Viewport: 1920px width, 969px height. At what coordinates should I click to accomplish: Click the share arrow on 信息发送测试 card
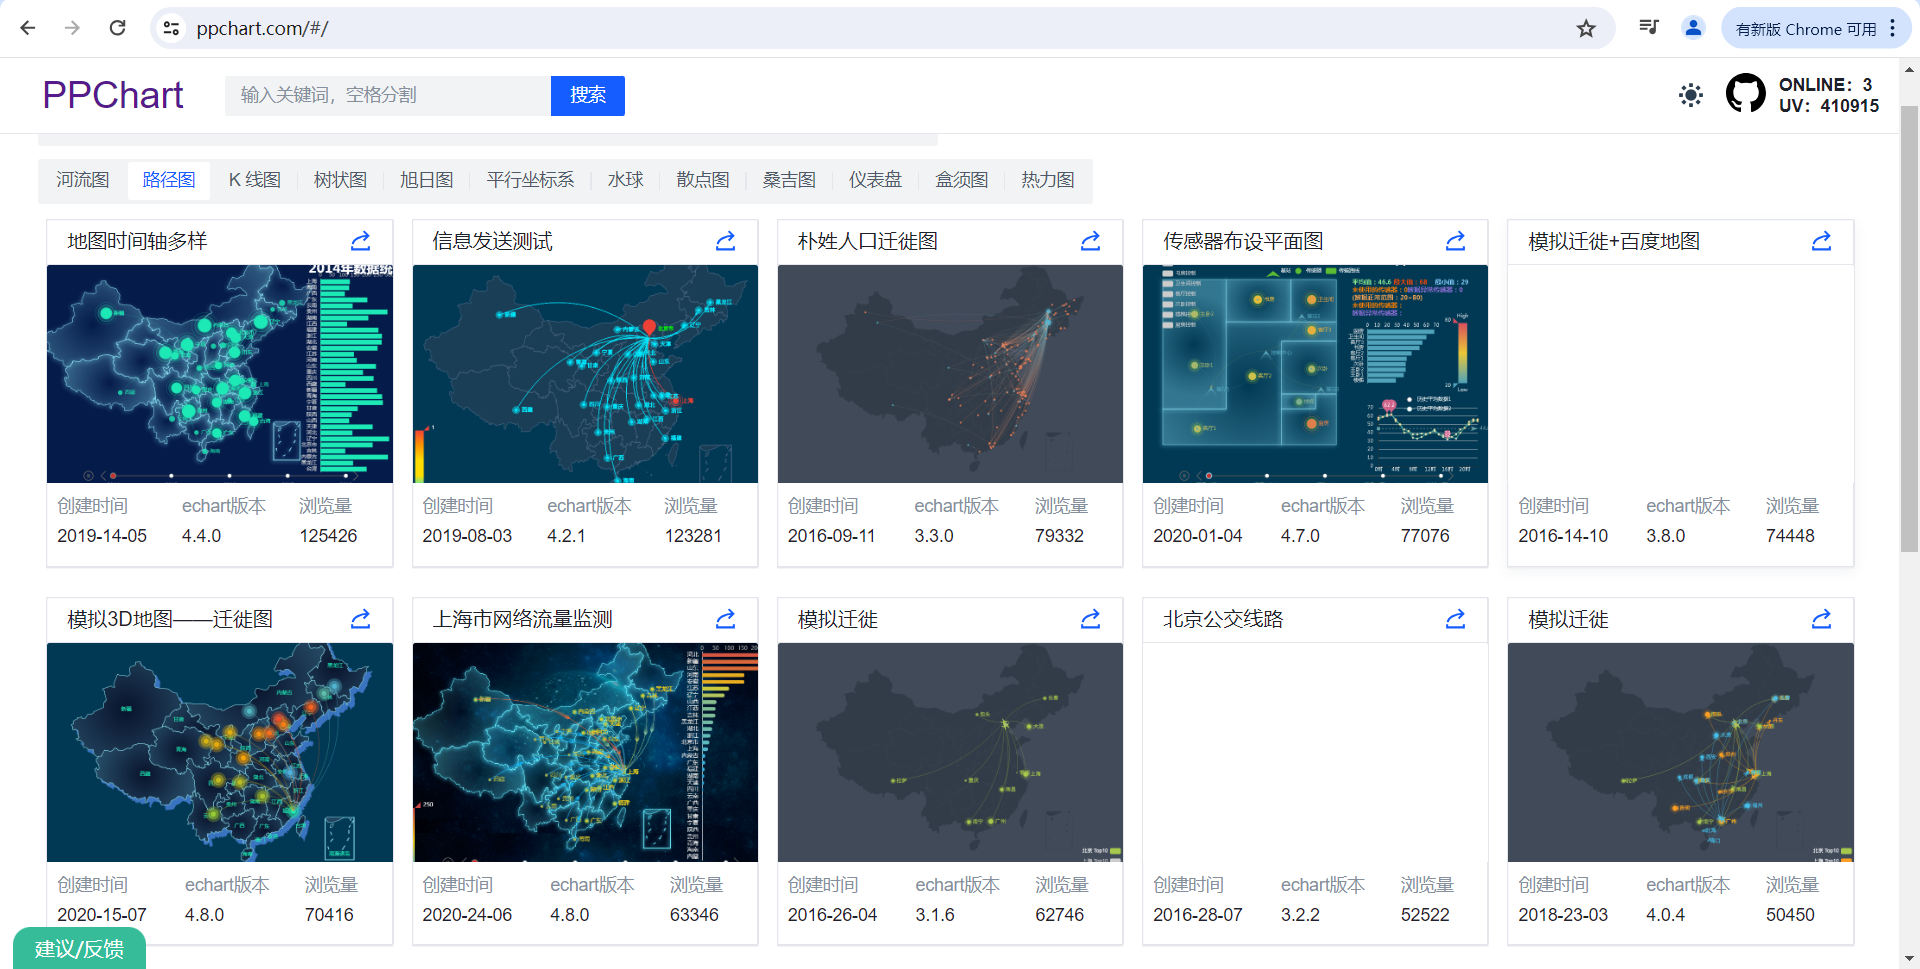(x=725, y=241)
